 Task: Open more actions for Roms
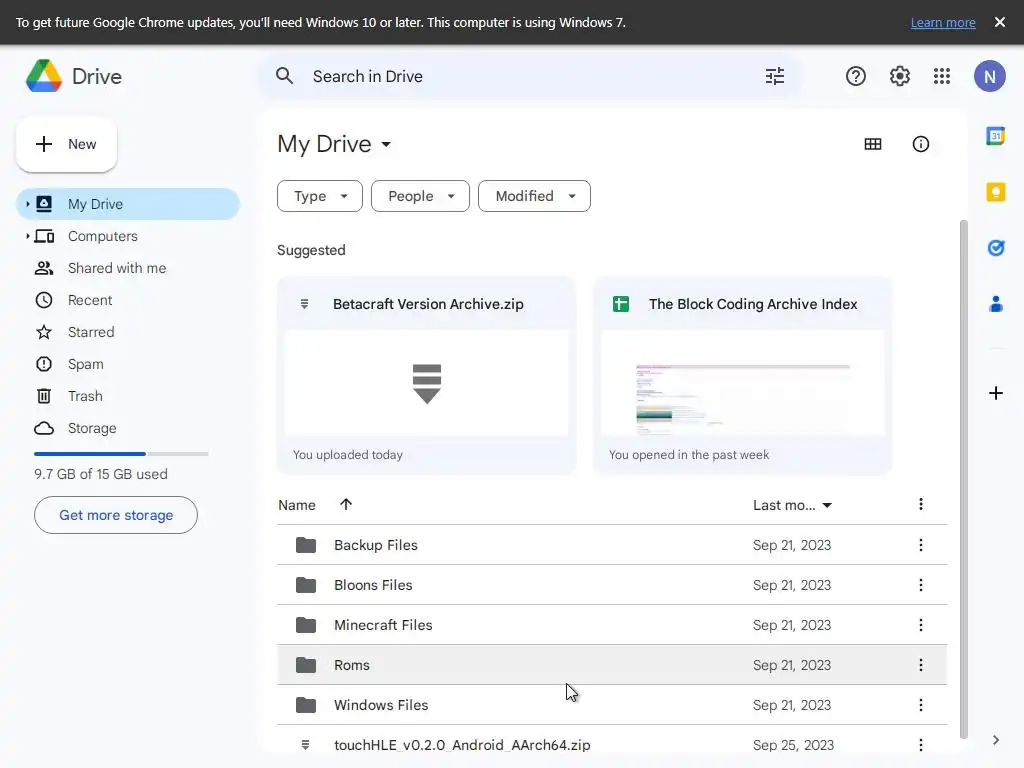click(920, 665)
